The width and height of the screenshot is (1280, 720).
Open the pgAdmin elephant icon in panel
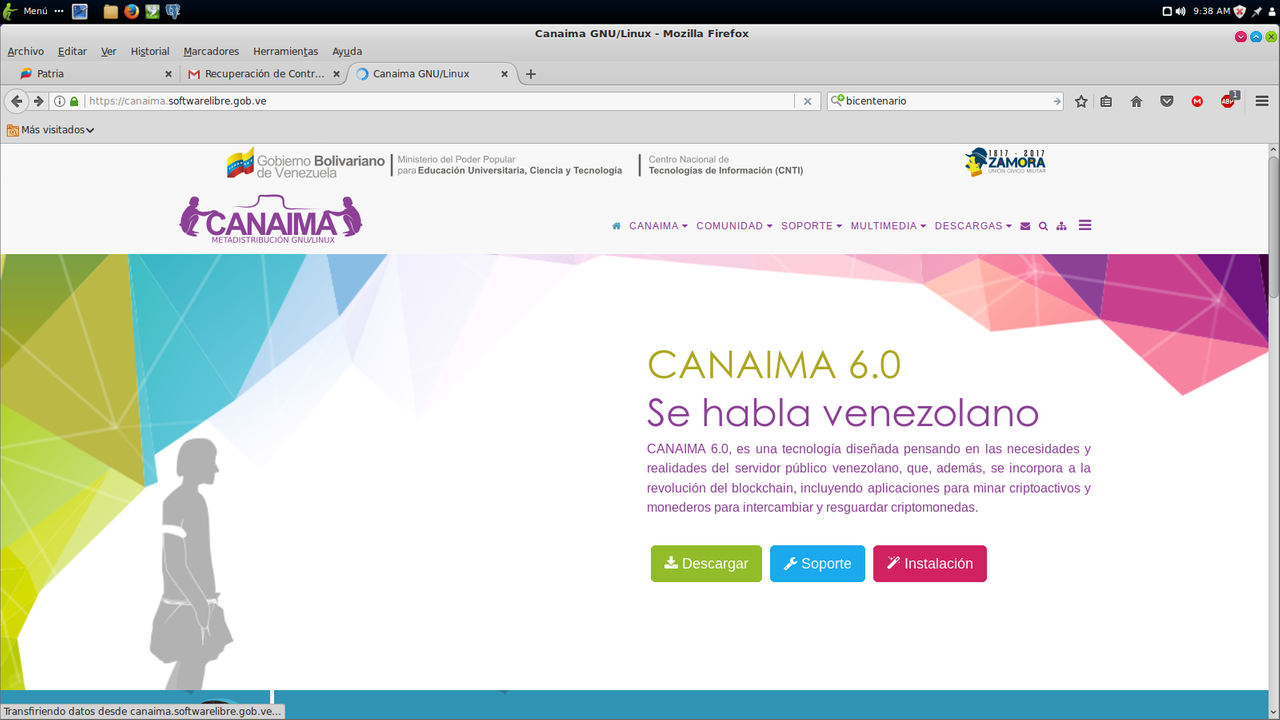tap(174, 12)
